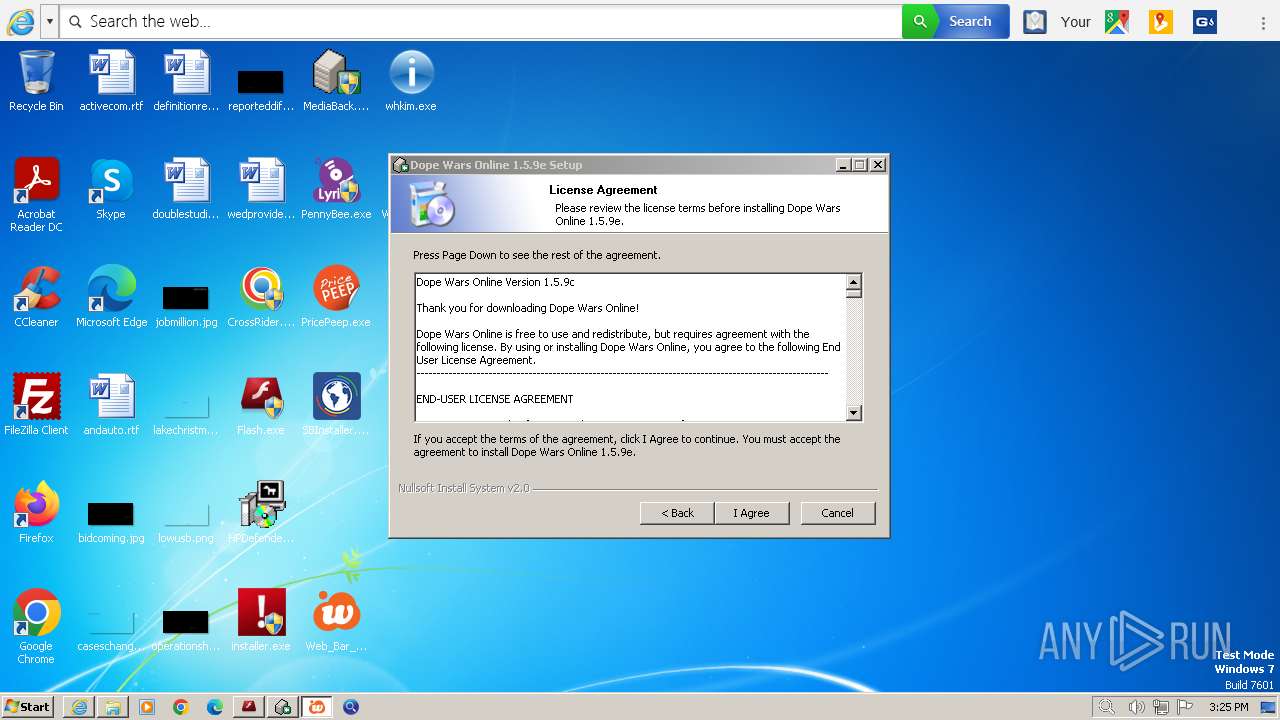
Task: Switch to the Web Bar taskbar item
Action: click(317, 707)
